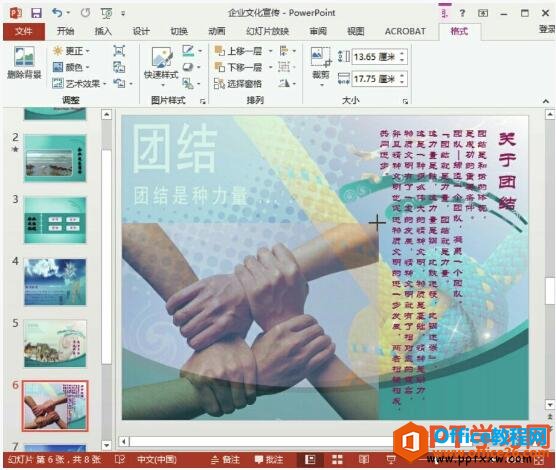Click the width field showing 17.75 厘米
556x470 pixels.
click(x=375, y=79)
